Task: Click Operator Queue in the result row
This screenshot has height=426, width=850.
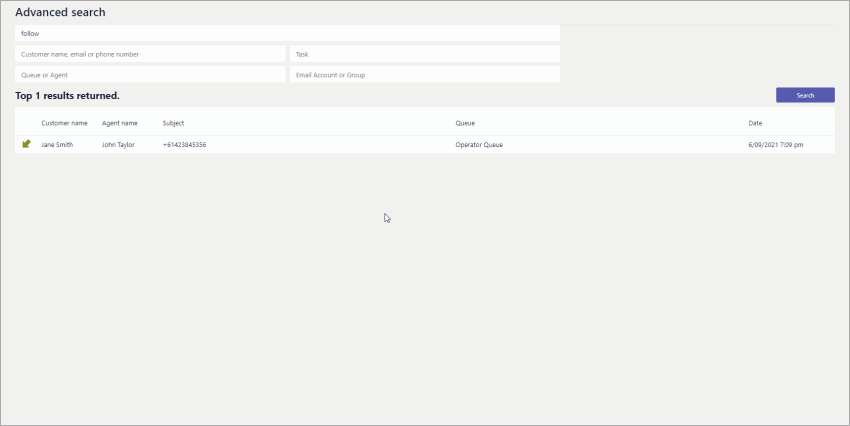Action: click(x=479, y=145)
